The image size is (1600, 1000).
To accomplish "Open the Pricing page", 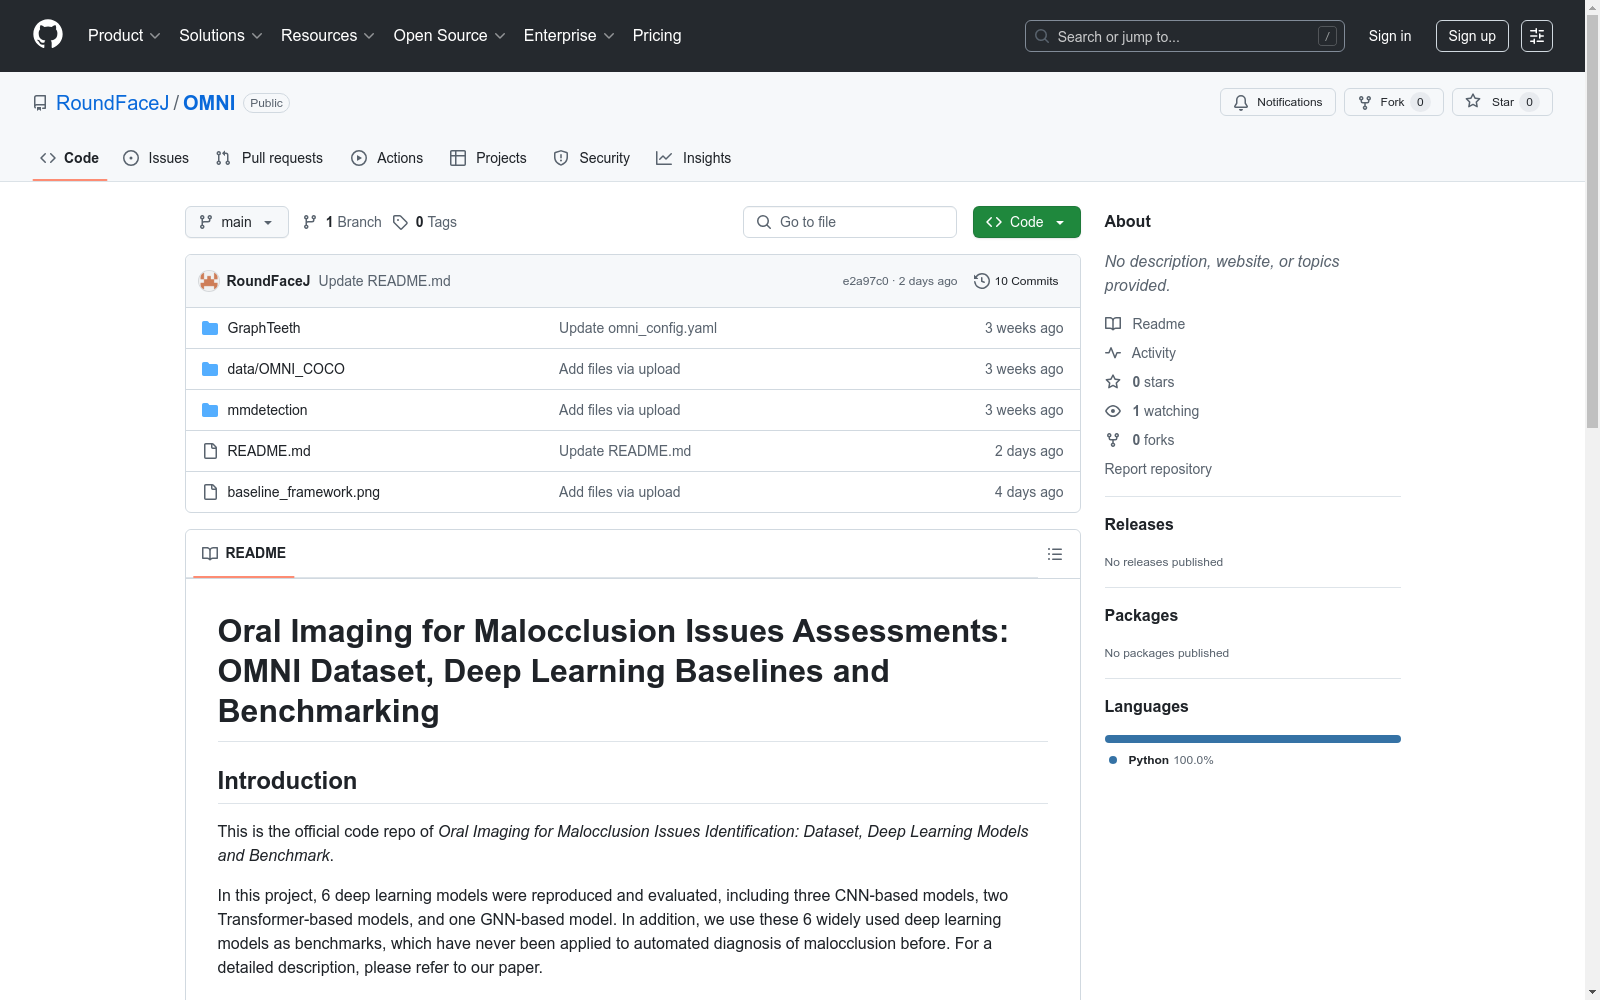I will coord(657,35).
